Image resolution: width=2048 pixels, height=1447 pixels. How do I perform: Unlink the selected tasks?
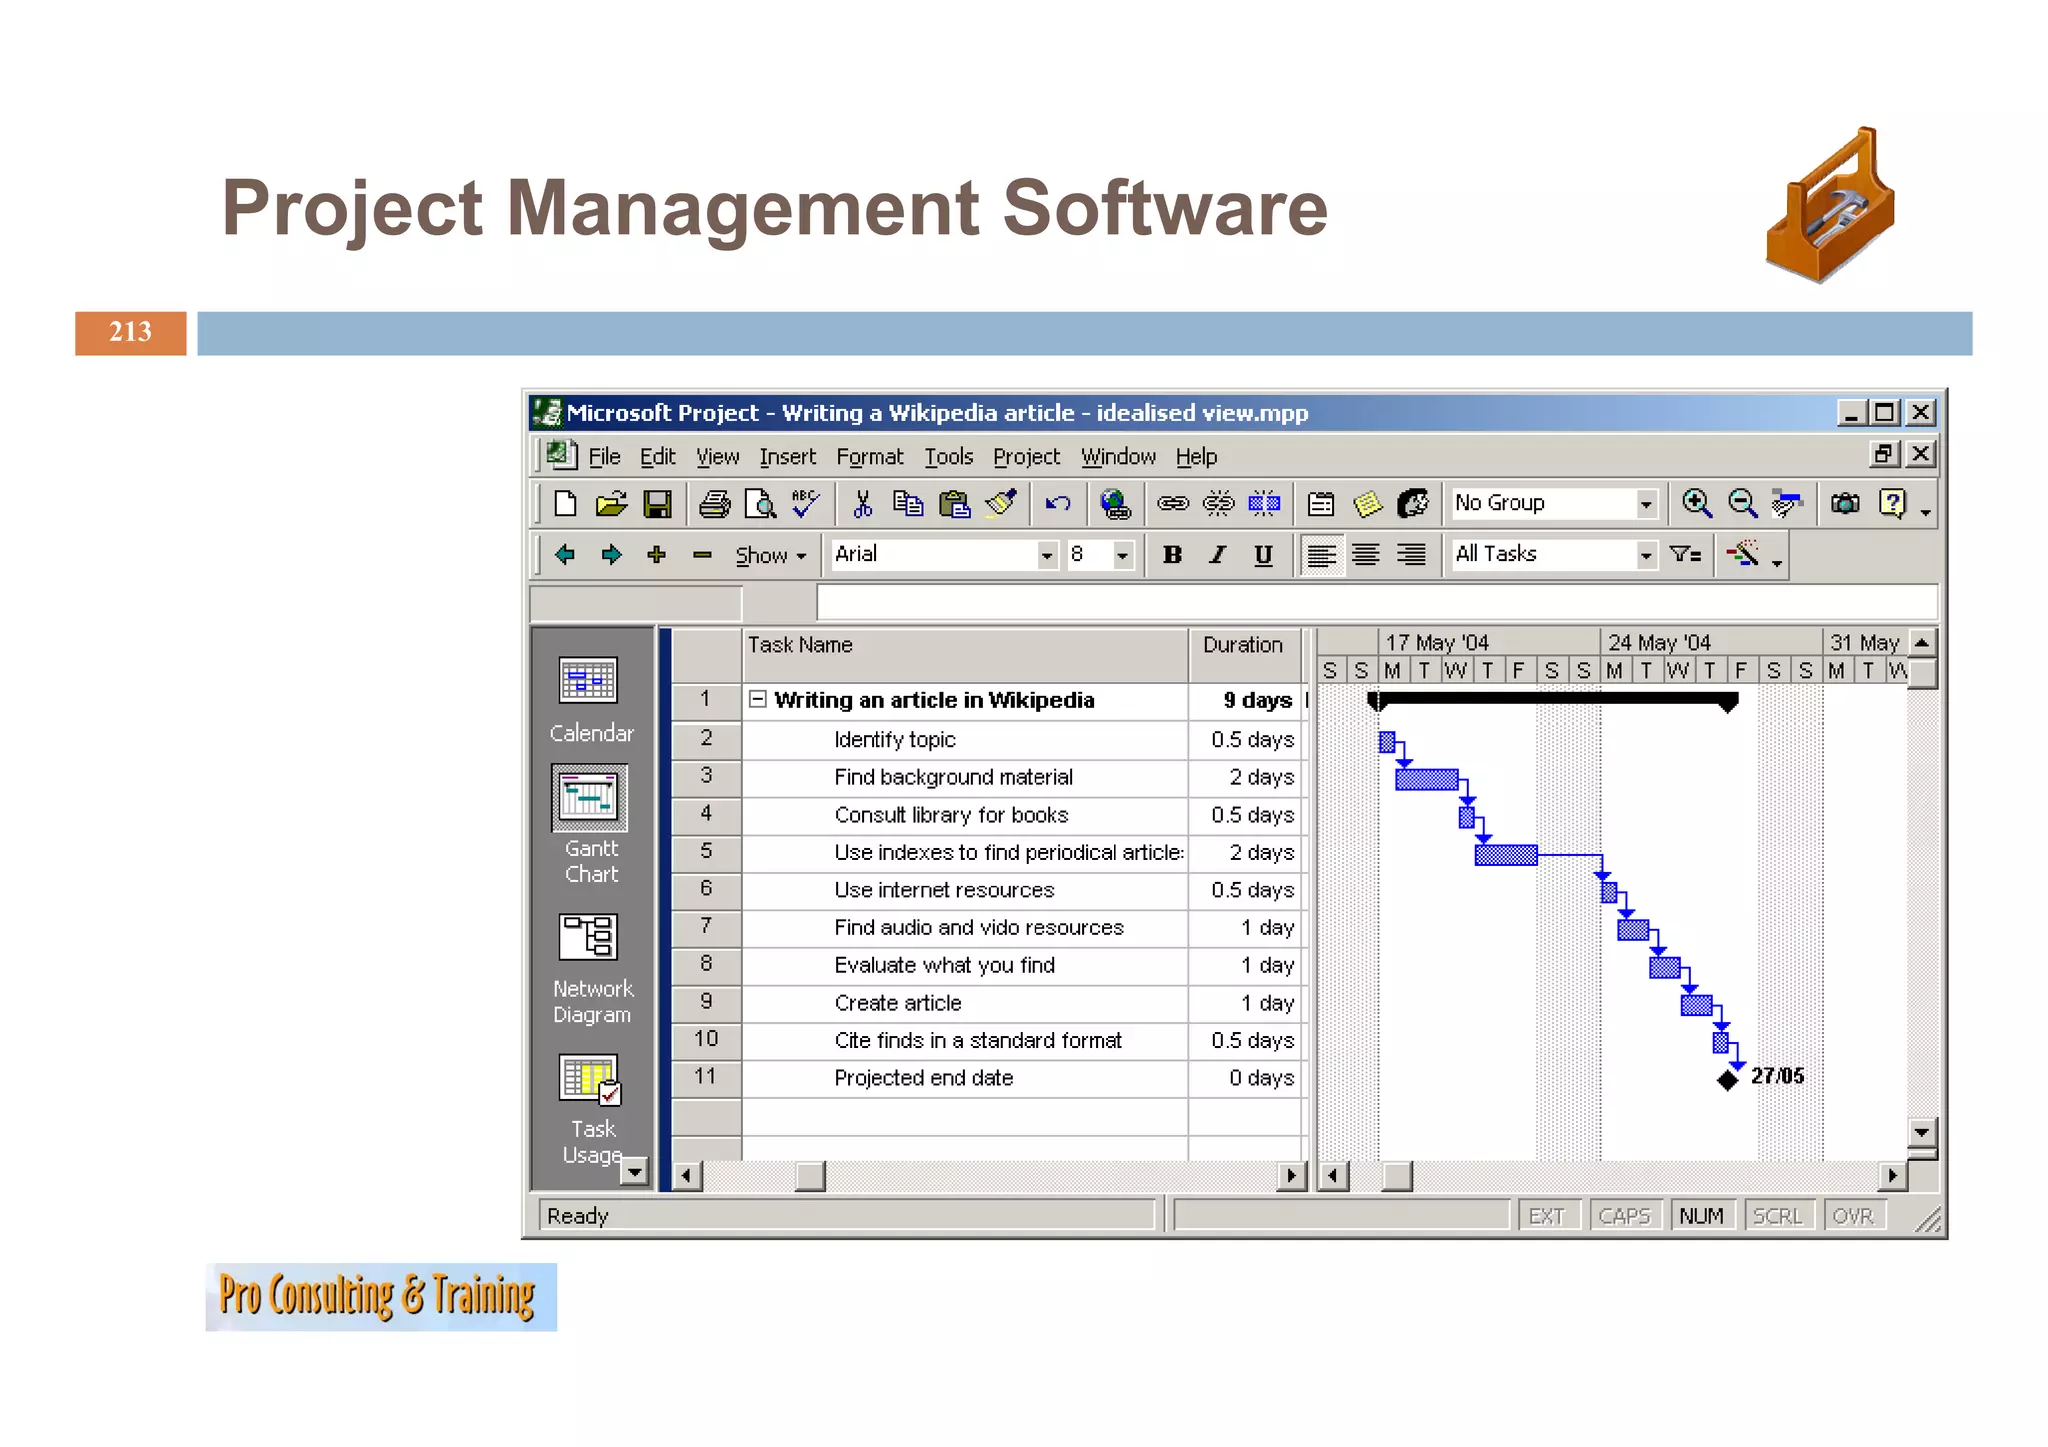[x=1218, y=503]
